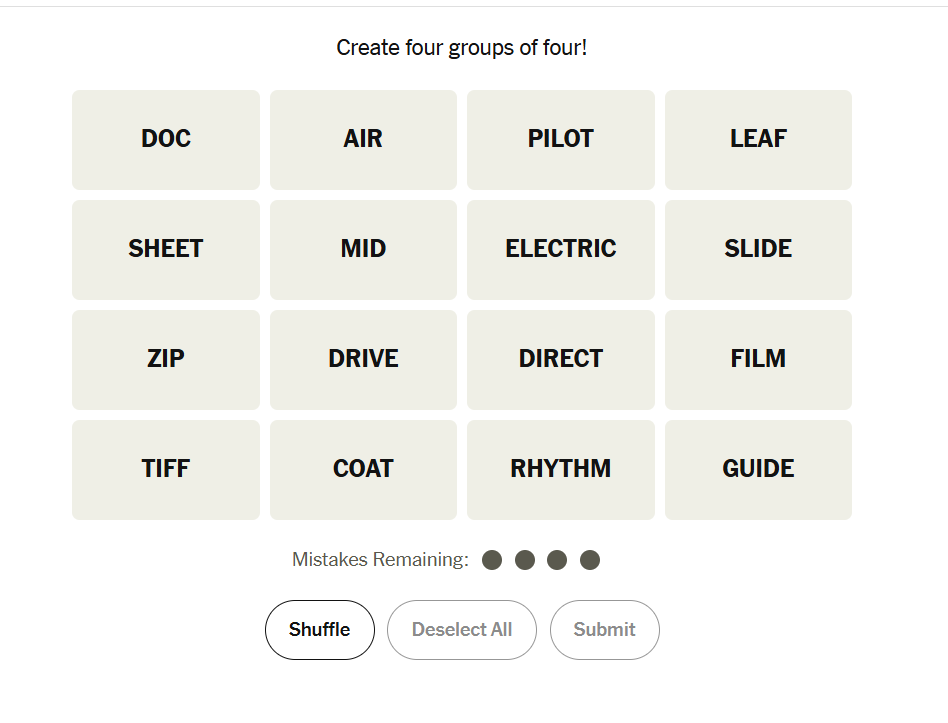Tap the FILM word tile
This screenshot has height=723, width=948.
tap(758, 360)
